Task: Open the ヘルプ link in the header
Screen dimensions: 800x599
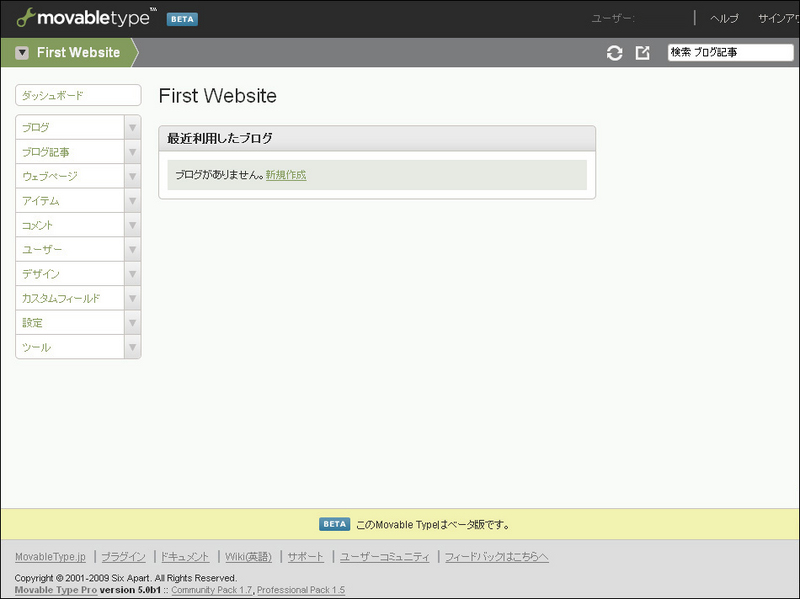Action: (x=724, y=19)
